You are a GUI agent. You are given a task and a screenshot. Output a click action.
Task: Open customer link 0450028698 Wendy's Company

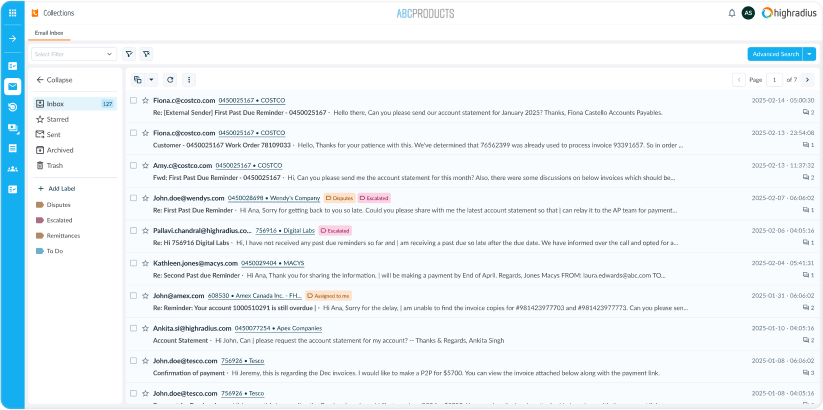click(273, 198)
